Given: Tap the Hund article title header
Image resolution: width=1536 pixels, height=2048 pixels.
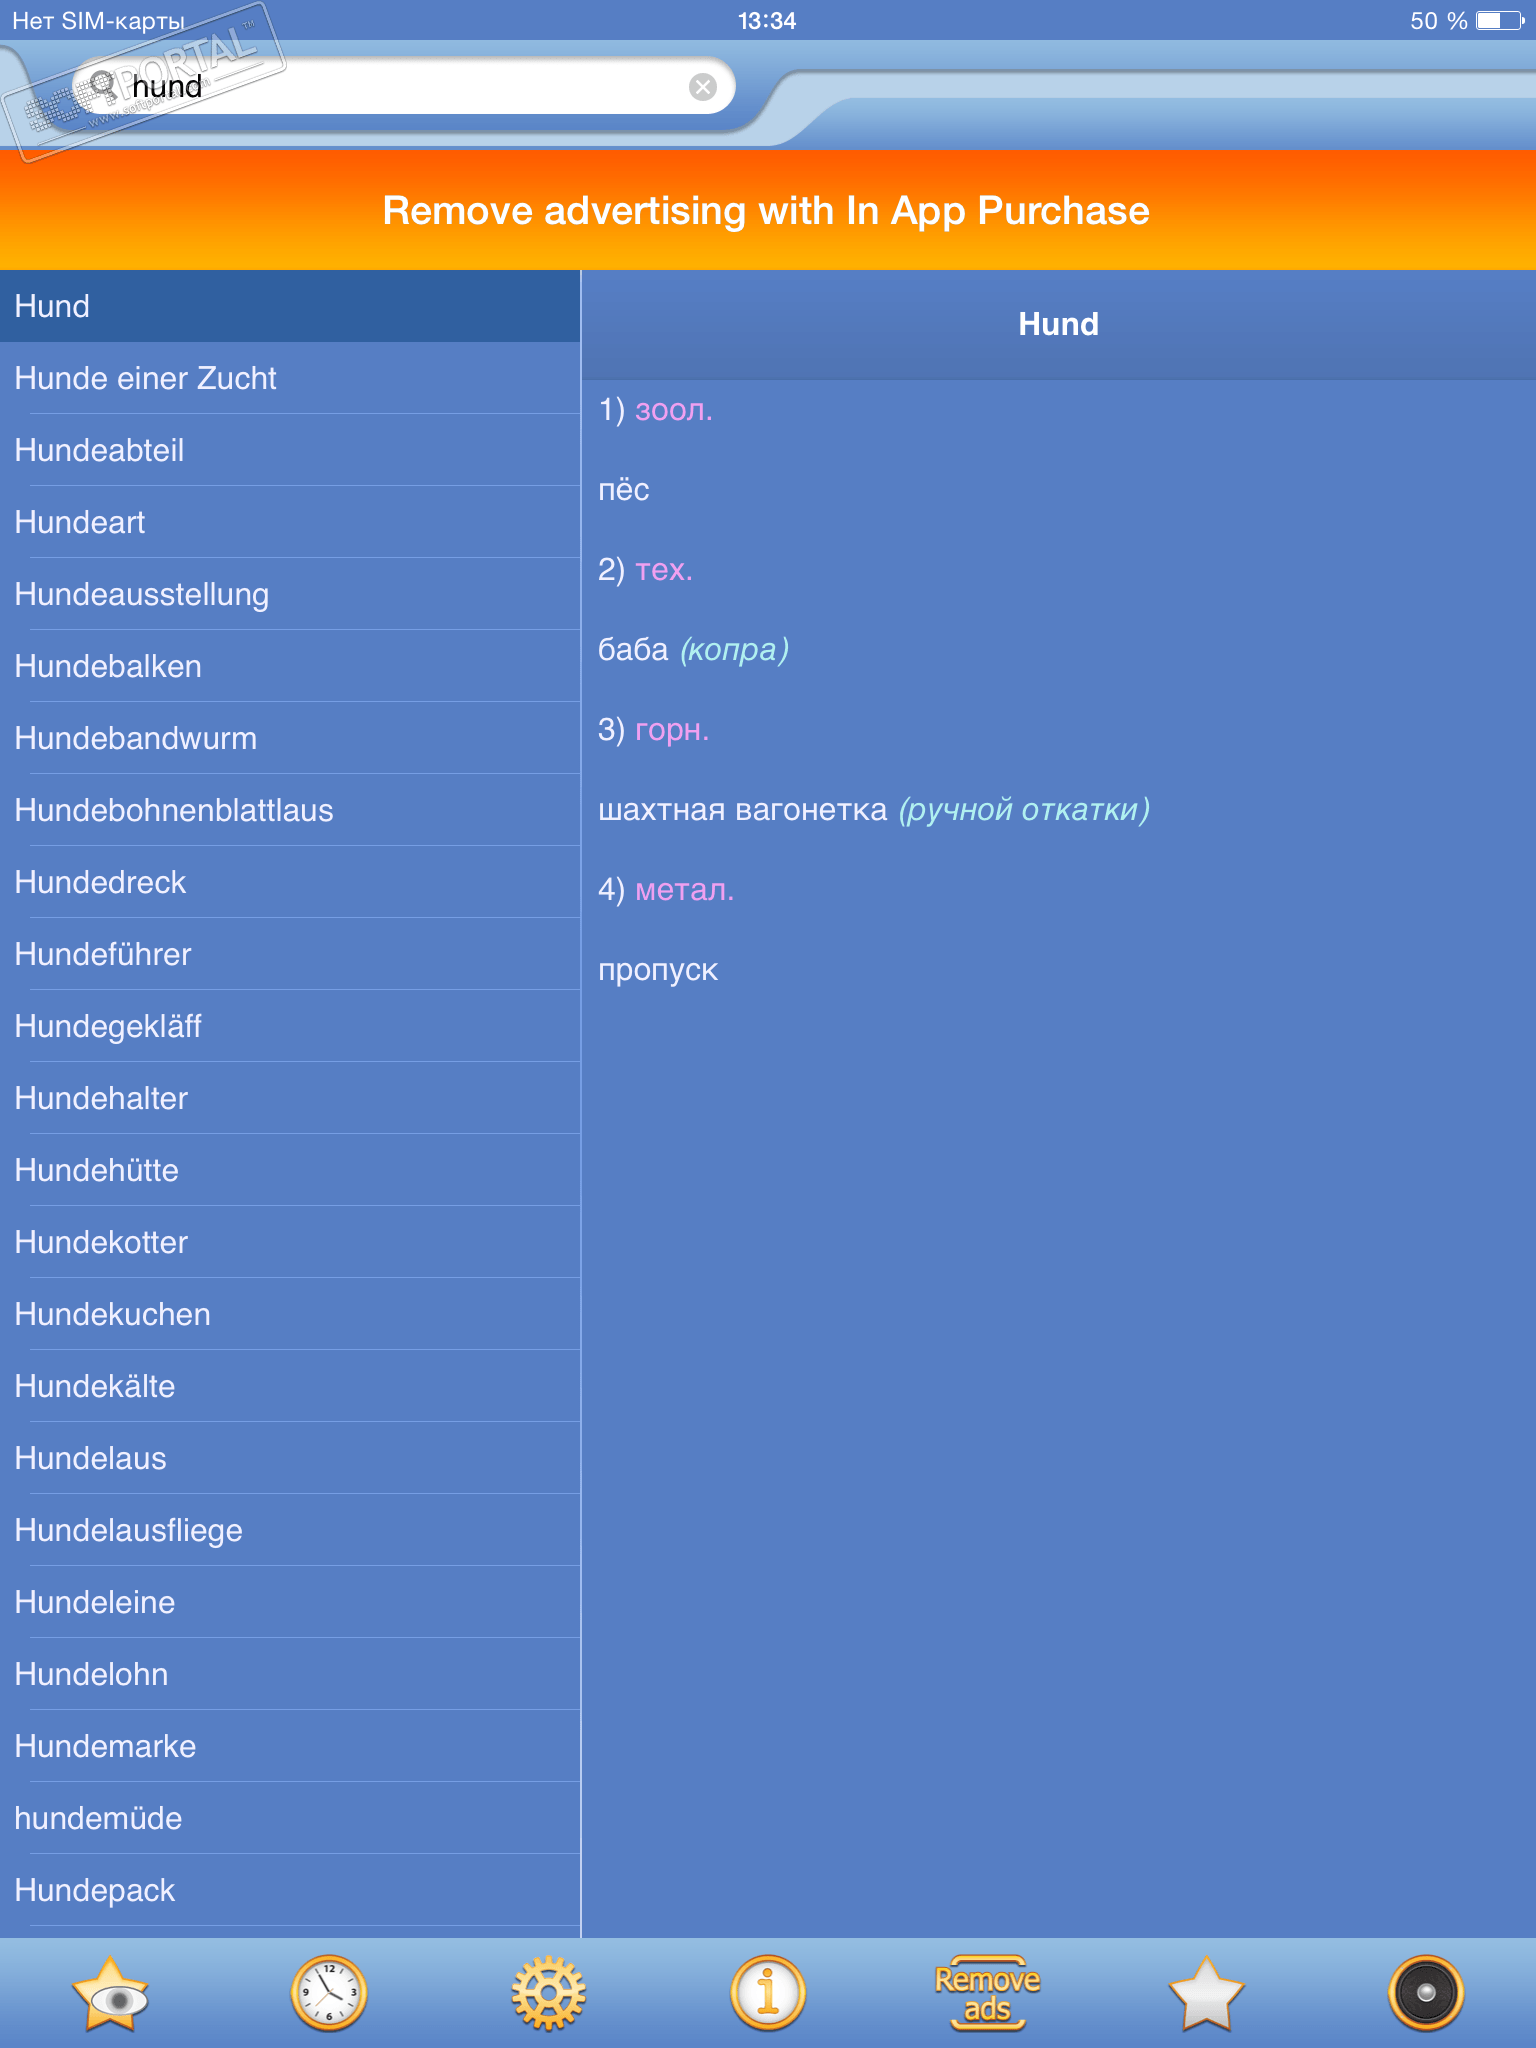Looking at the screenshot, I should 1058,324.
